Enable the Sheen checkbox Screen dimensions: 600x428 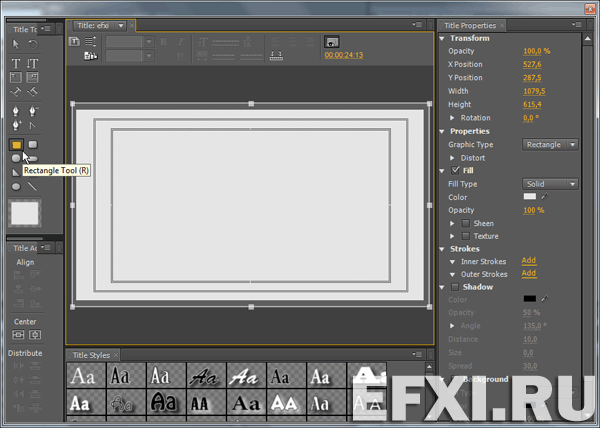pos(465,223)
